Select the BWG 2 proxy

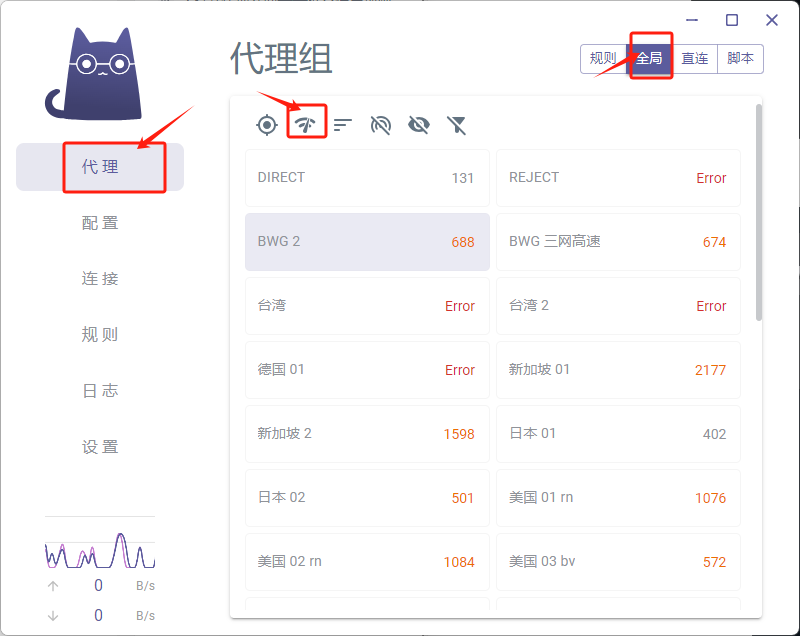(367, 242)
